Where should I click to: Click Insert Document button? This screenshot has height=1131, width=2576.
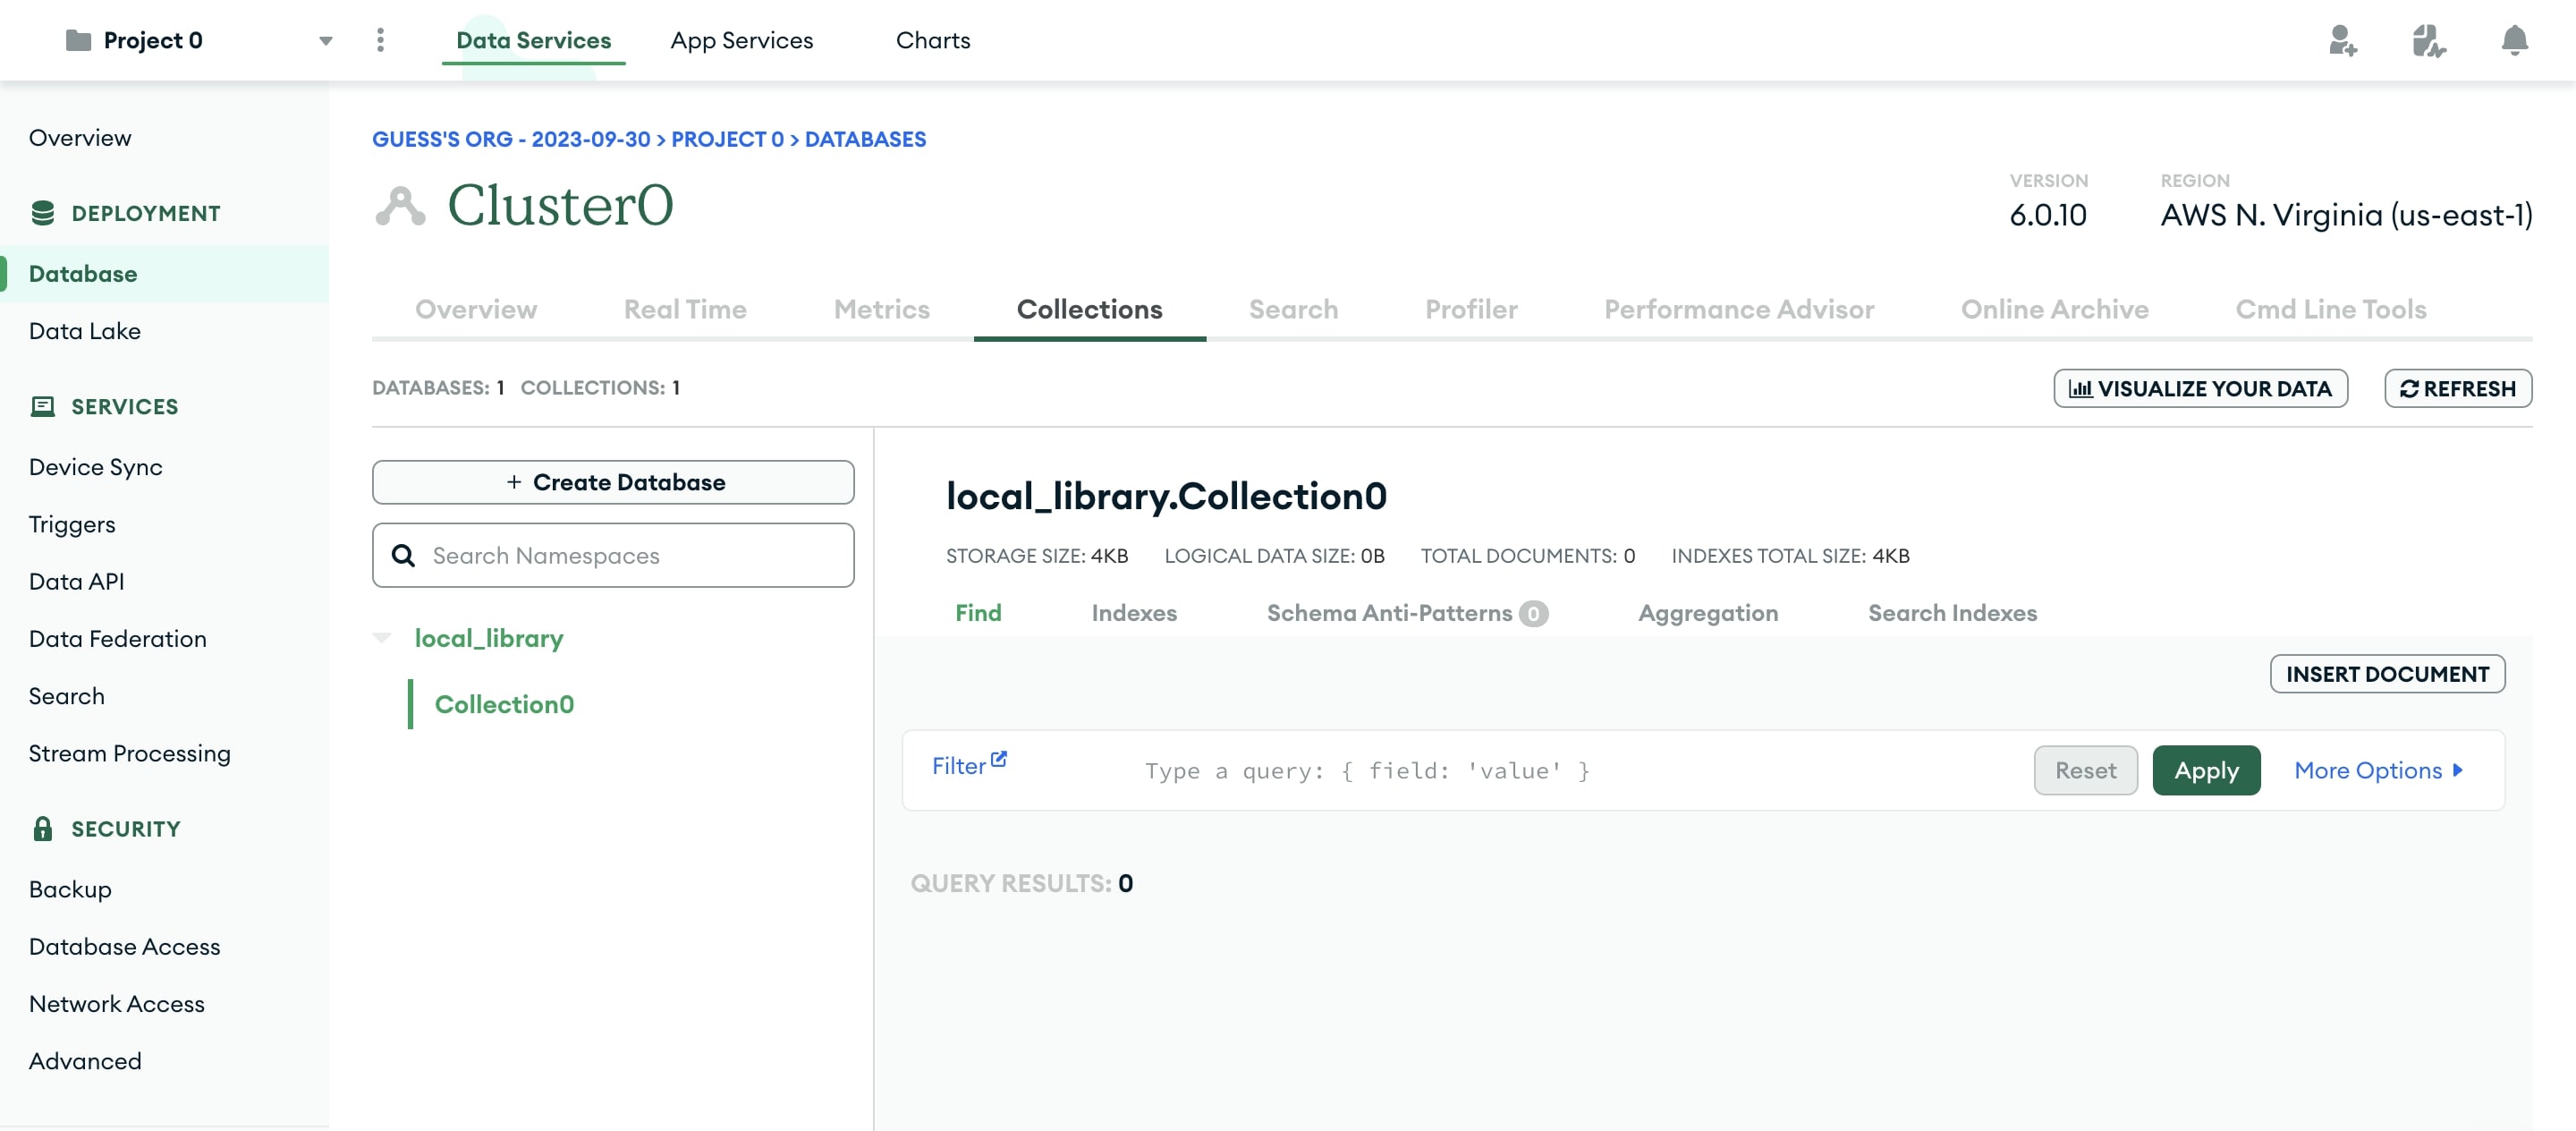point(2387,673)
